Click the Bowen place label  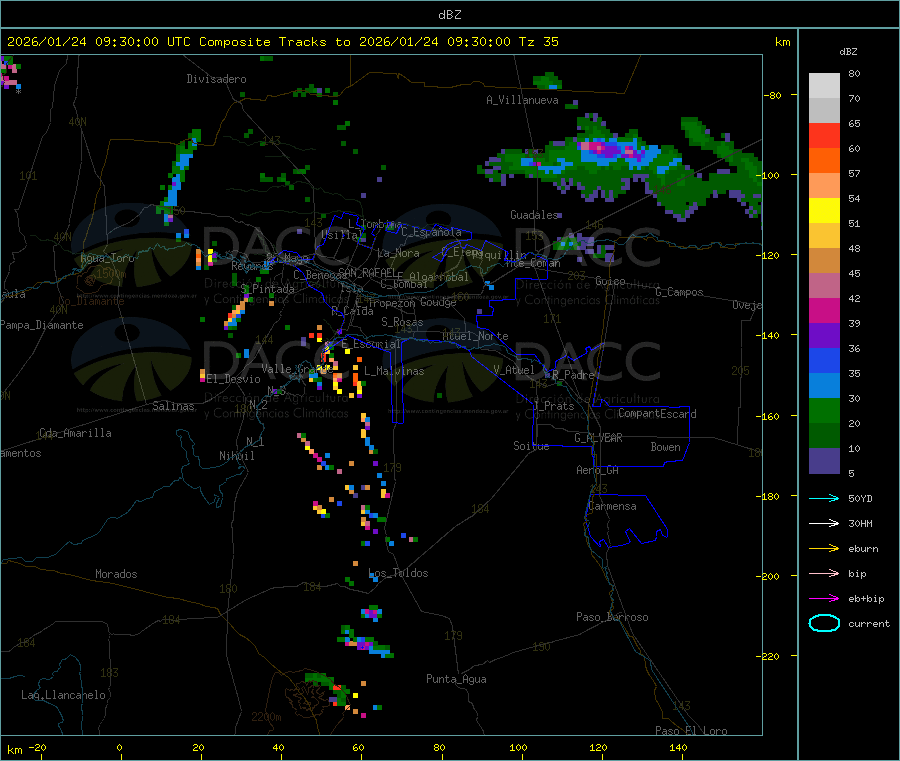pos(666,447)
